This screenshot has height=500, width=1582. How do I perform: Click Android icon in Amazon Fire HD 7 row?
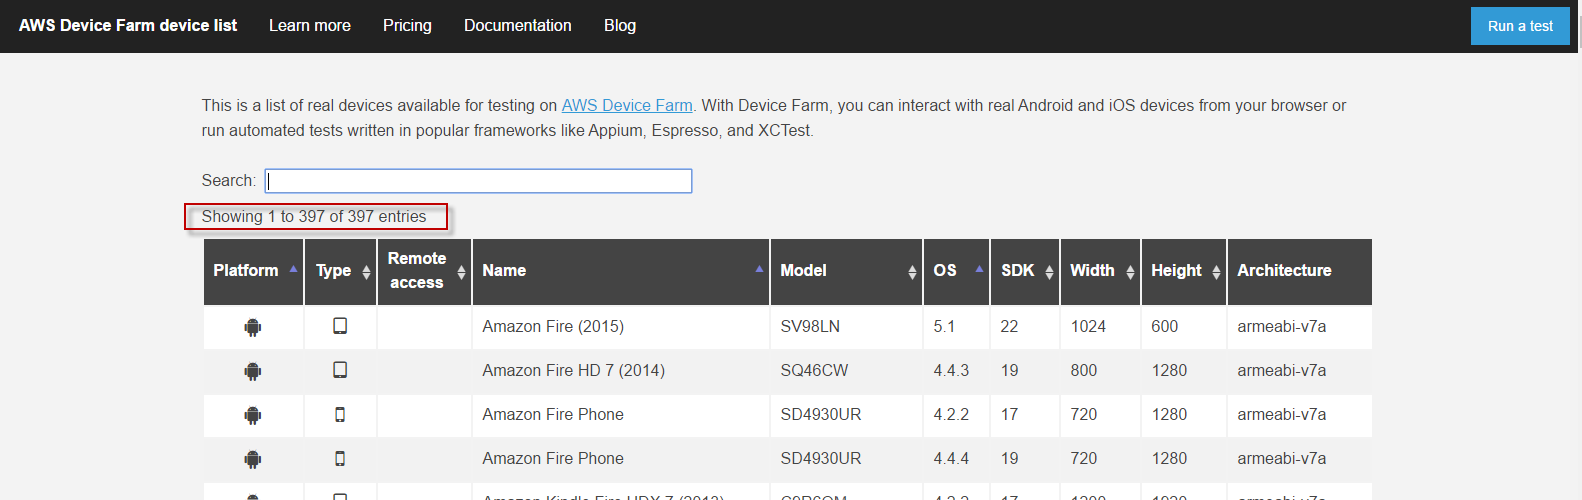click(253, 371)
